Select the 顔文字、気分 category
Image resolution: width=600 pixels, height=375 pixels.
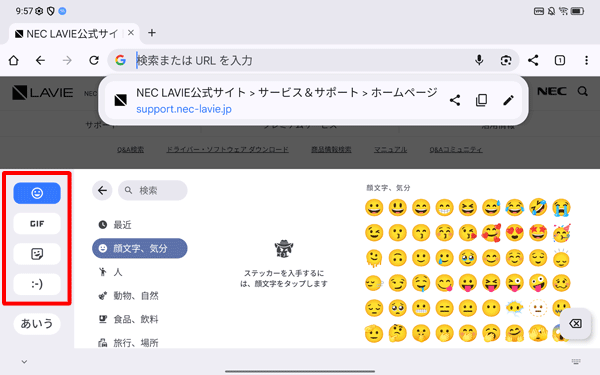click(140, 248)
